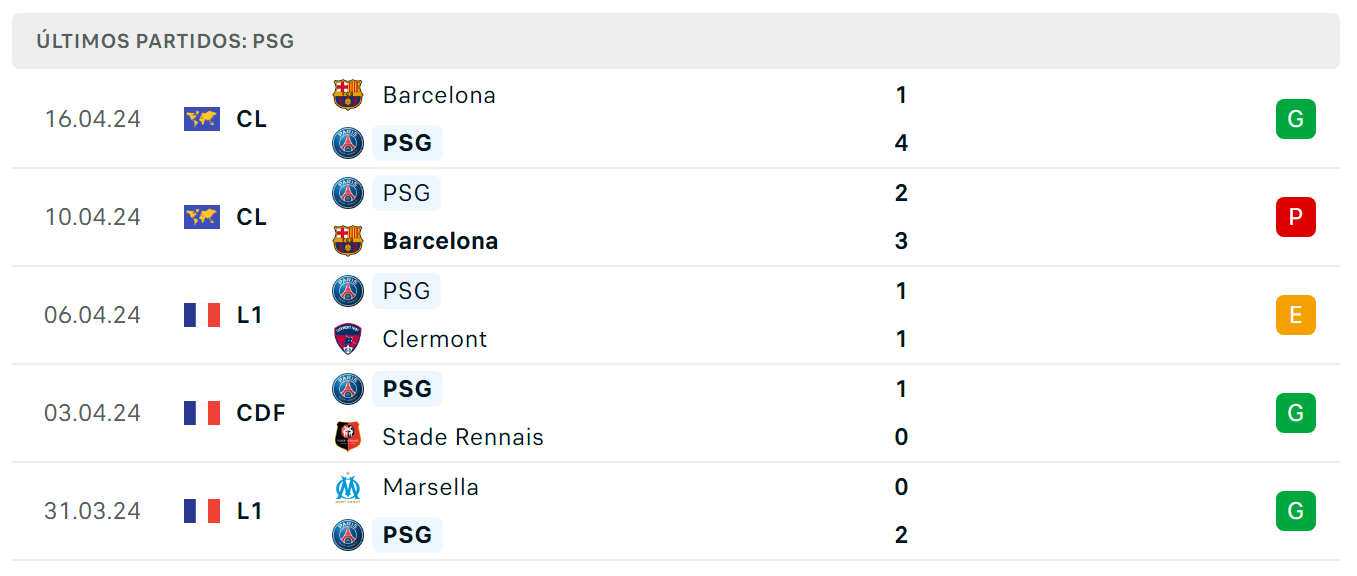The width and height of the screenshot is (1357, 576).
Task: Click Champions League icon for 16.04.24
Action: point(202,119)
